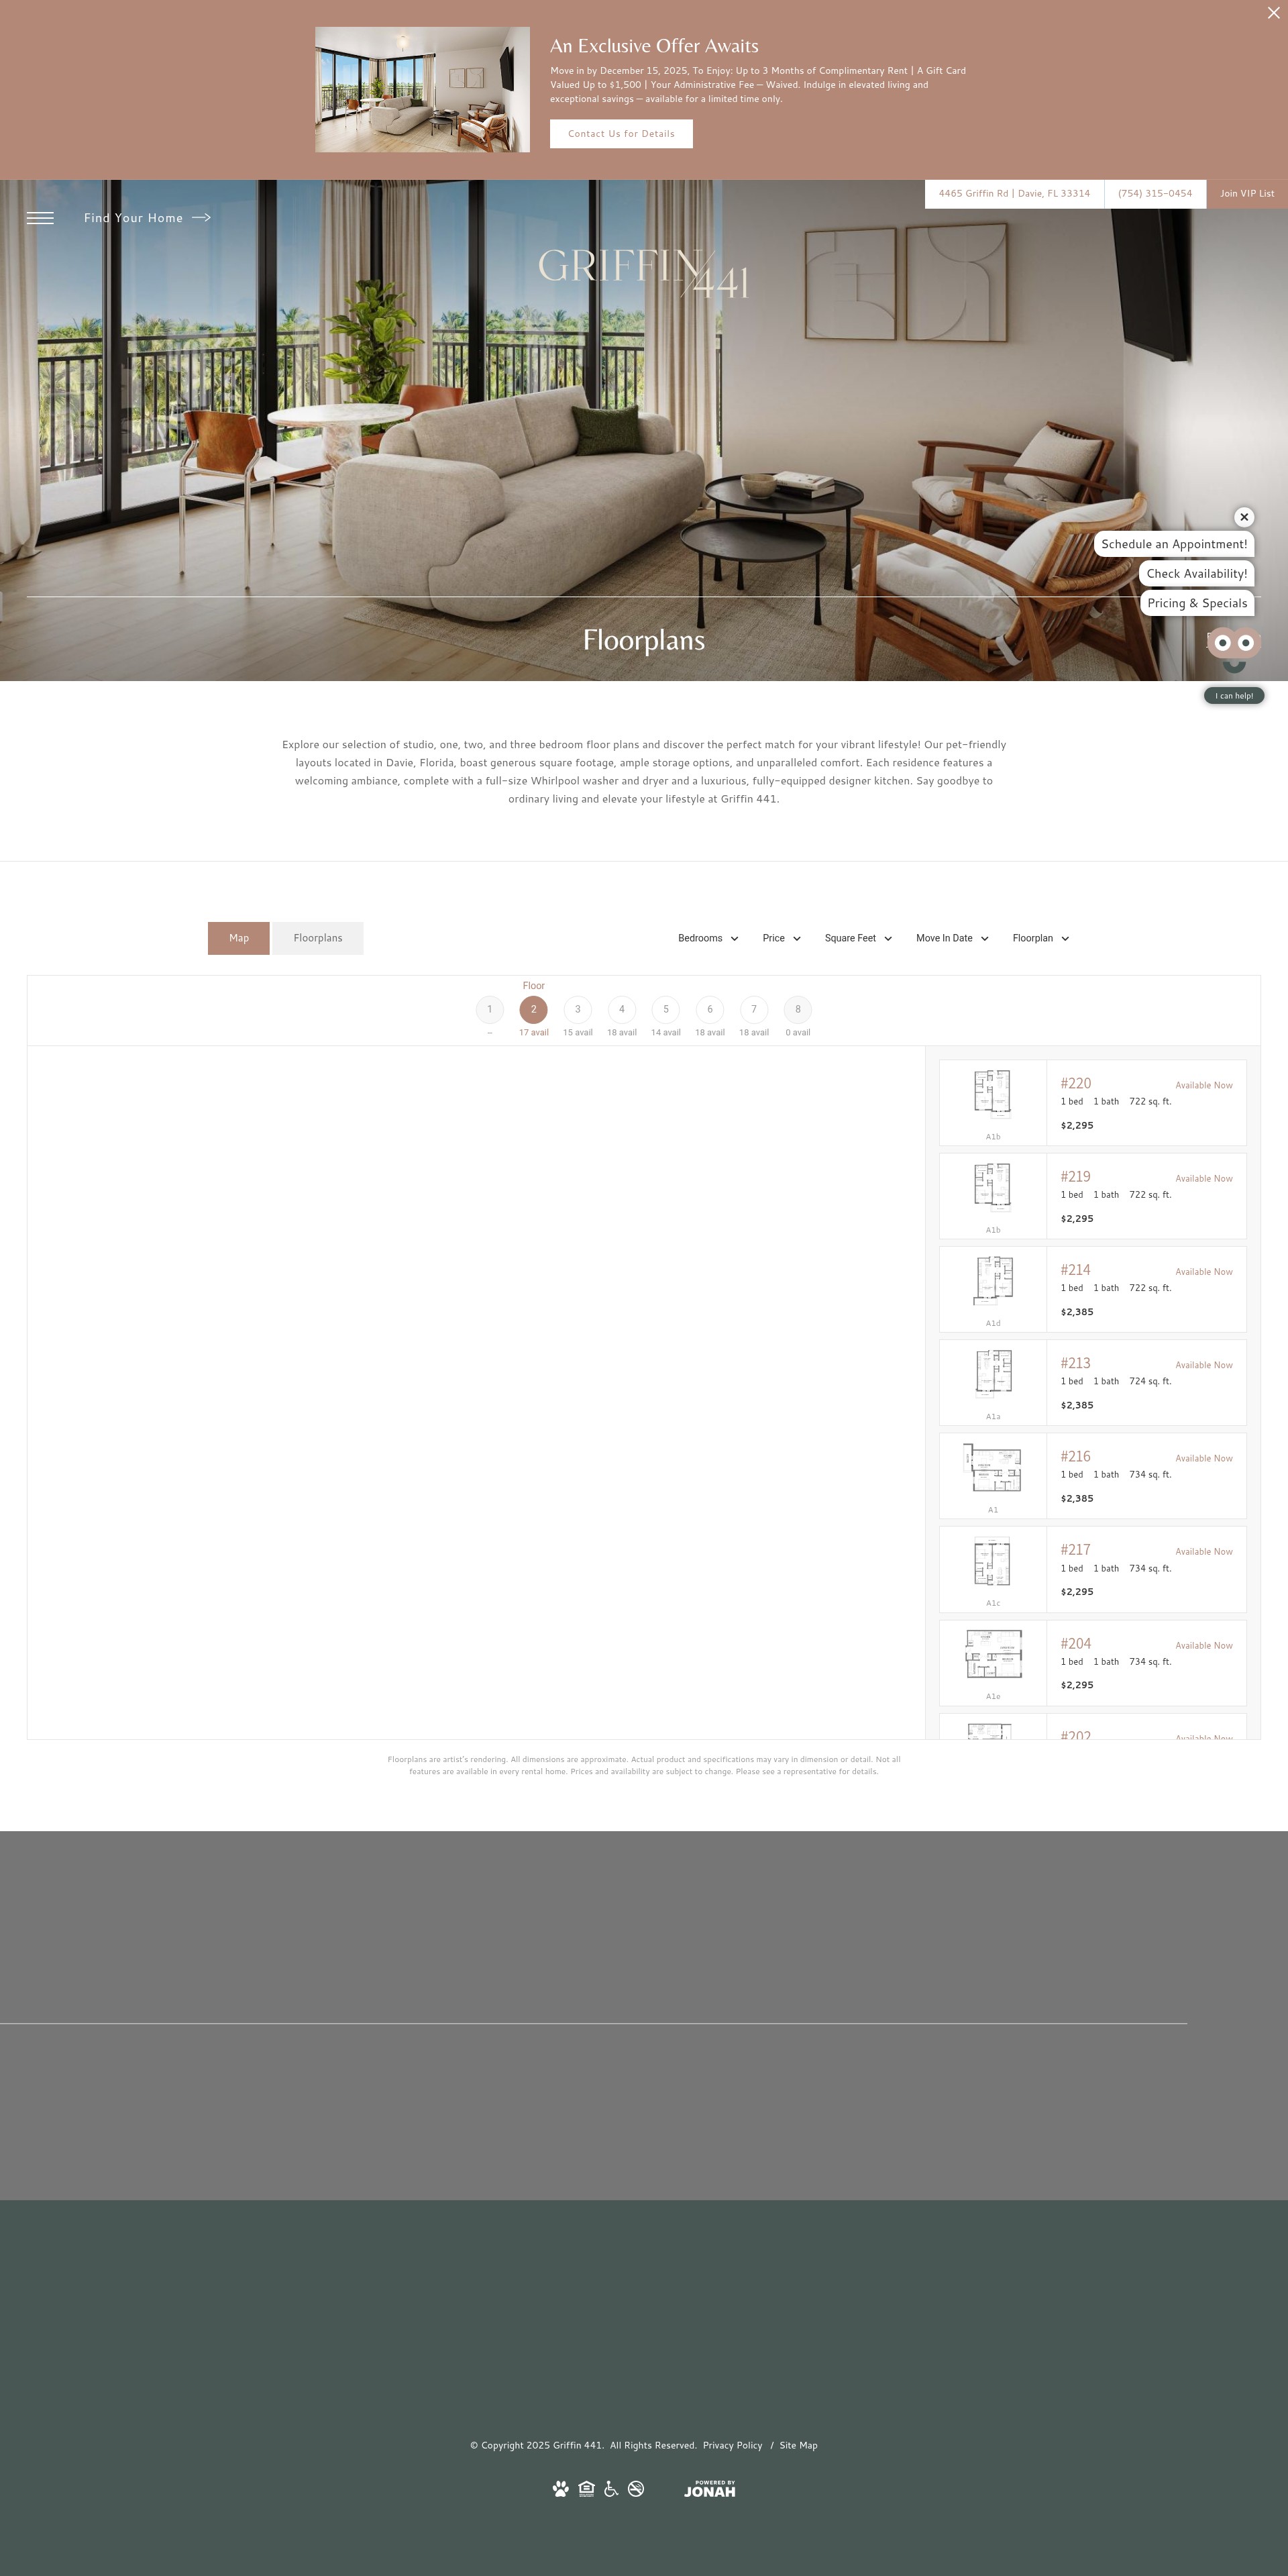The image size is (1288, 2576).
Task: Select floor 3 with 15 avail
Action: (x=578, y=1010)
